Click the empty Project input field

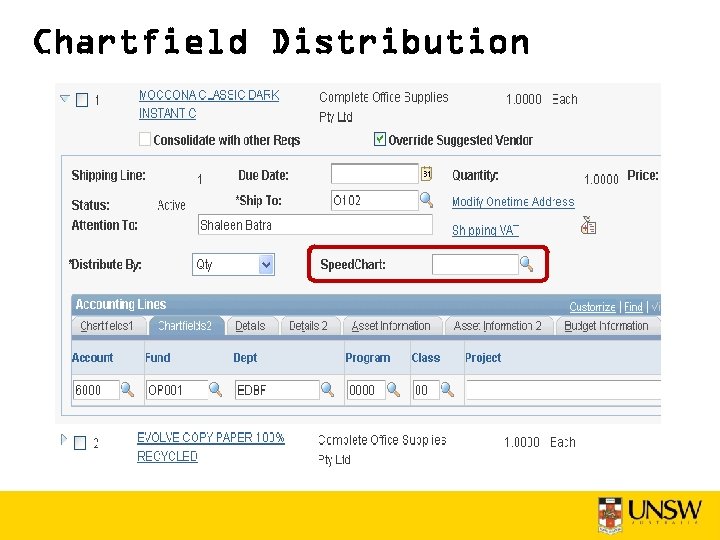[563, 390]
